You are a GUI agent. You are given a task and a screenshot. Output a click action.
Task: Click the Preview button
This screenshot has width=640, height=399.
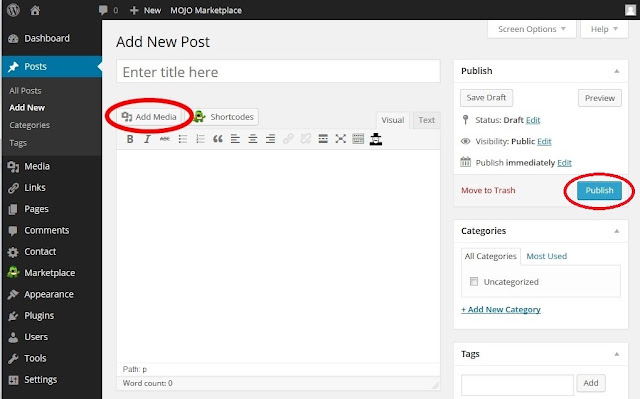tap(600, 98)
